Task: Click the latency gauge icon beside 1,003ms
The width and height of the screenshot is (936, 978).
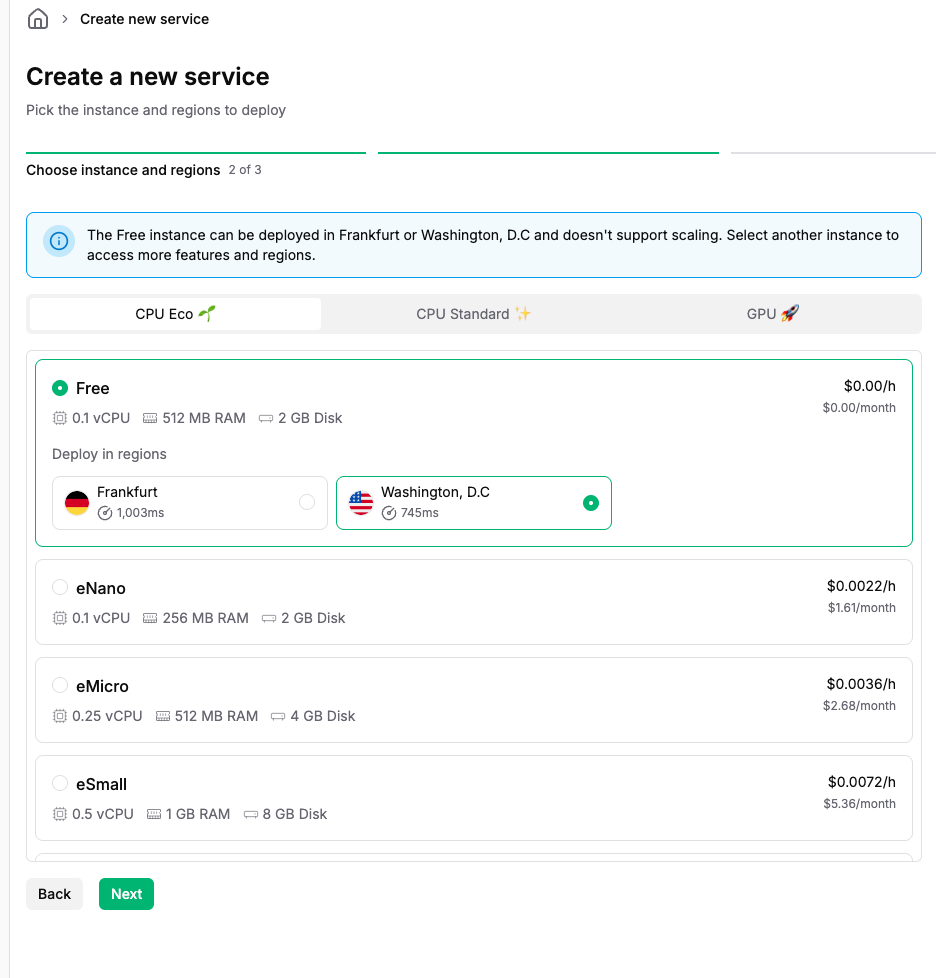Action: pyautogui.click(x=105, y=513)
